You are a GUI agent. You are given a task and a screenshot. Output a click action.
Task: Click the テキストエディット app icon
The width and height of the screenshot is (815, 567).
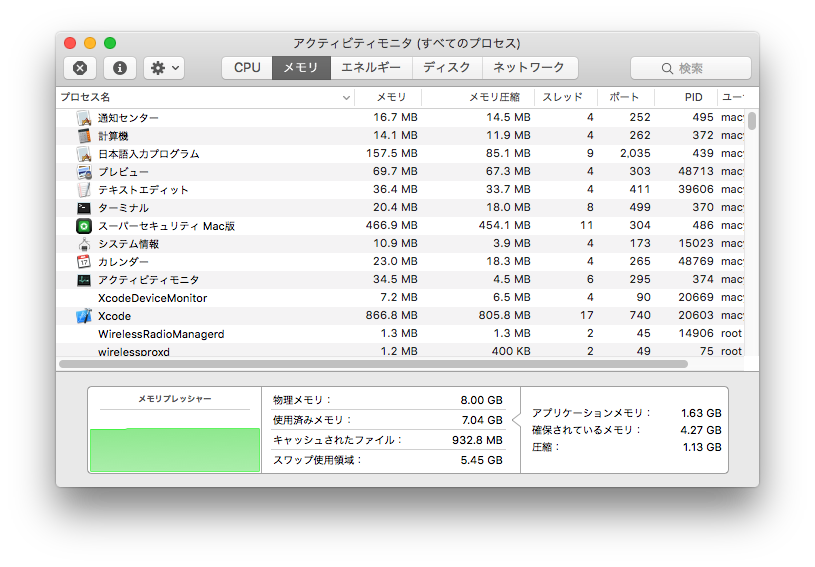(x=84, y=190)
